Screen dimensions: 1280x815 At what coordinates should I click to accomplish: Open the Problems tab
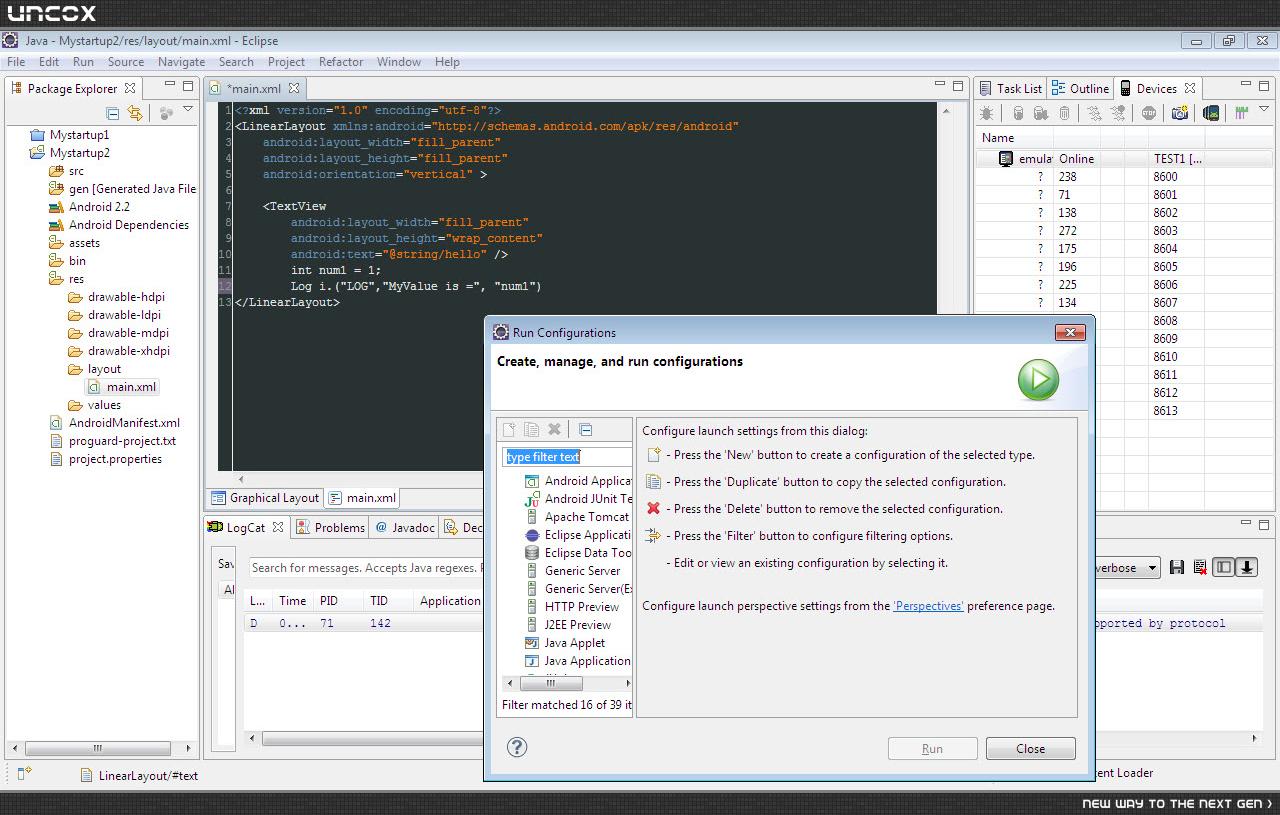point(330,527)
